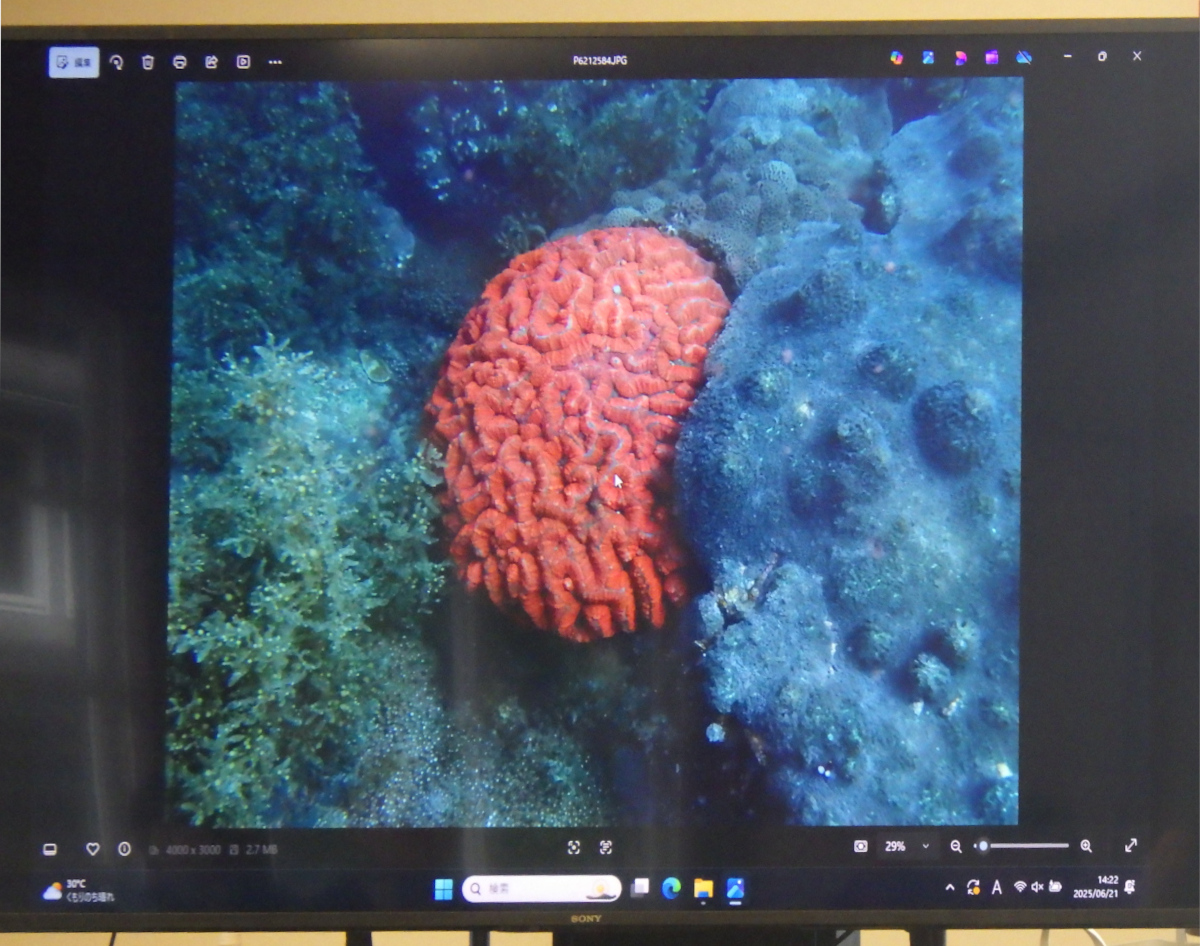This screenshot has height=946, width=1200.
Task: Toggle the filmstrip view at bottom left
Action: [50, 849]
